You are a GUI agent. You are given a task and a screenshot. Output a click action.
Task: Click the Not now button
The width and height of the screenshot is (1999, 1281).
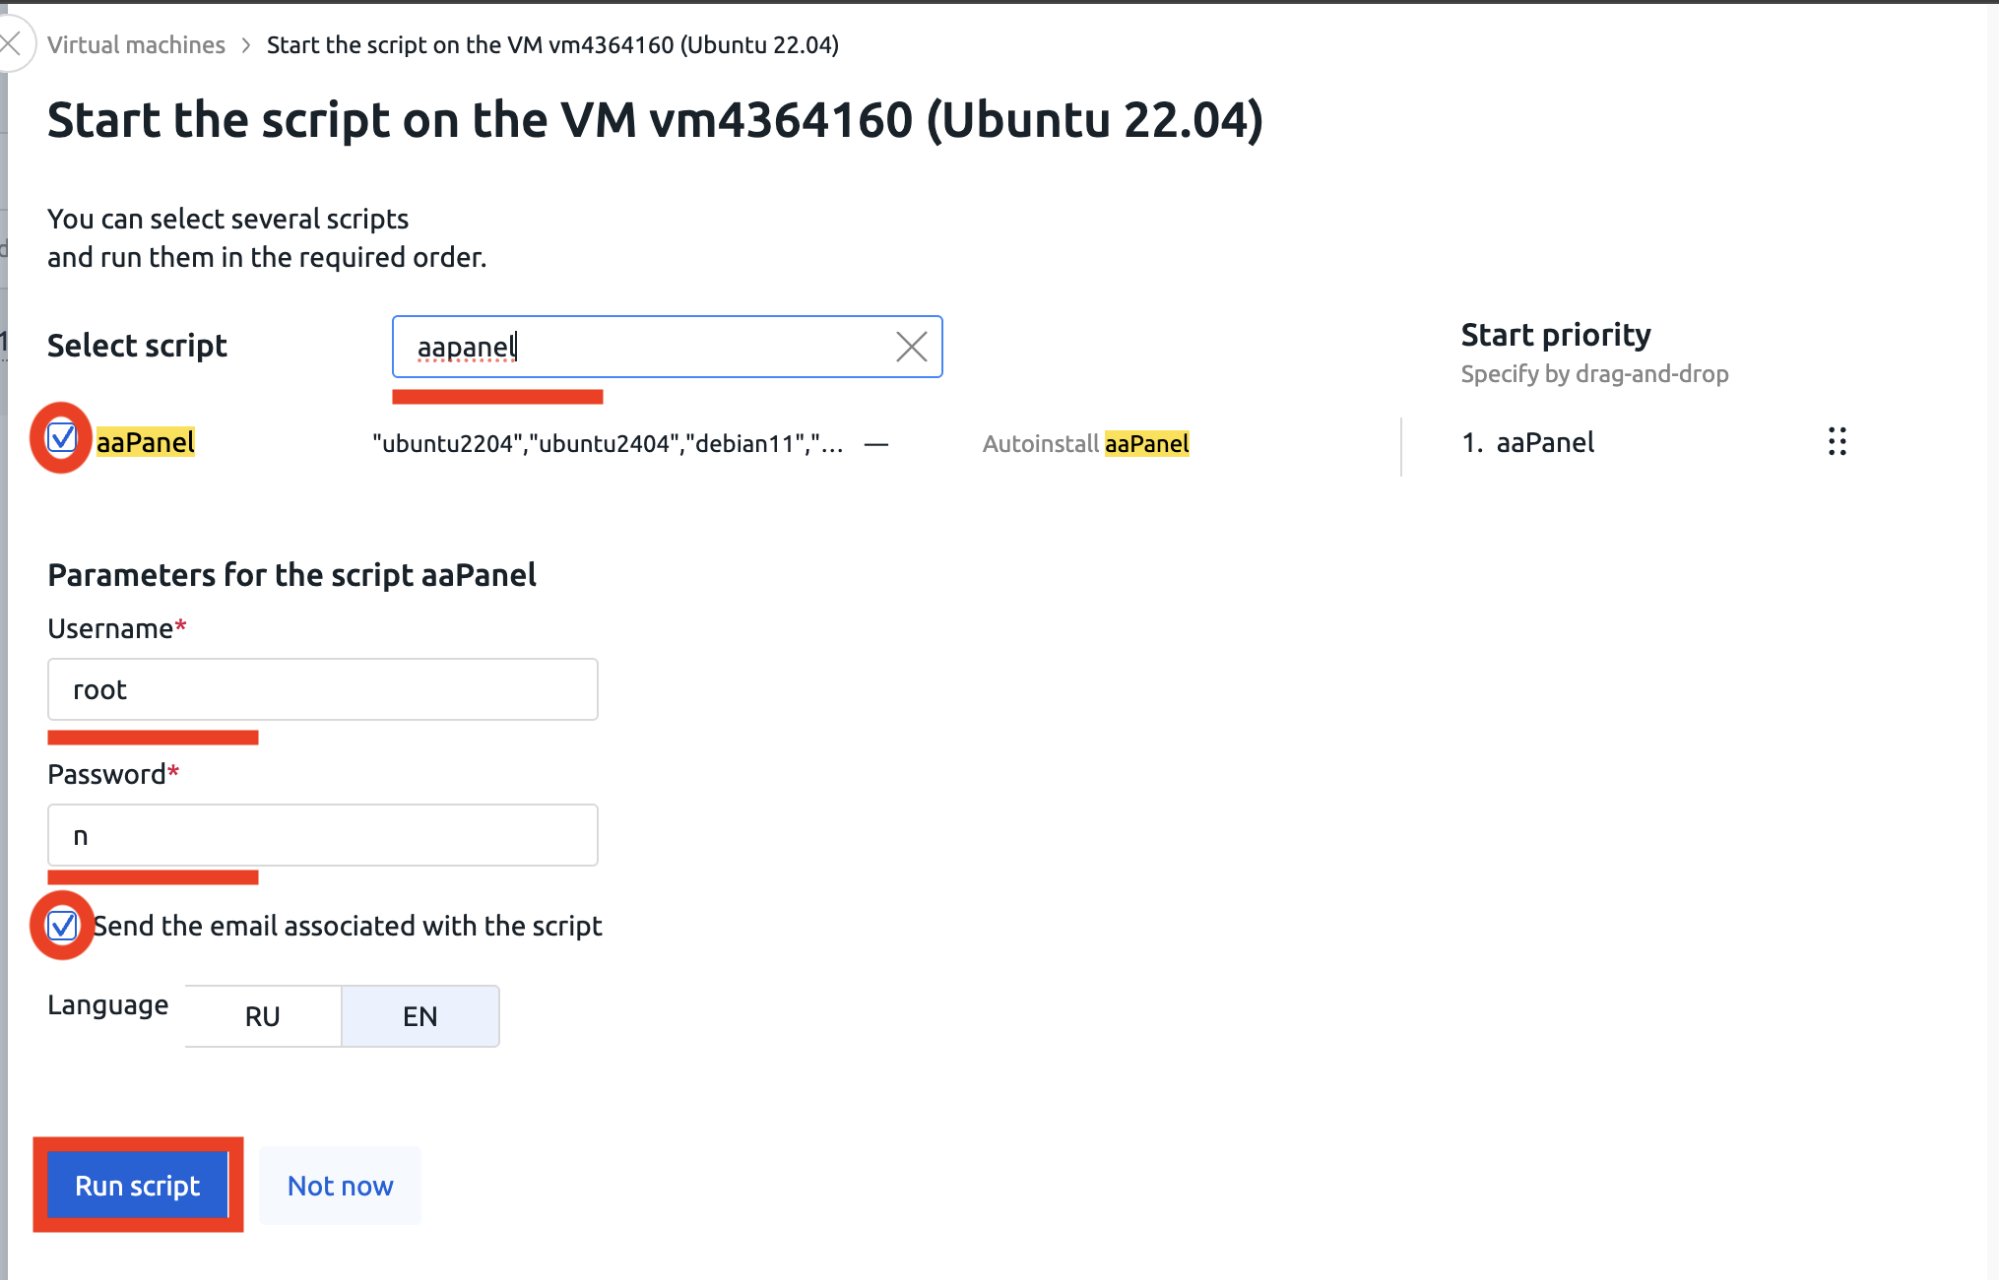[x=340, y=1185]
